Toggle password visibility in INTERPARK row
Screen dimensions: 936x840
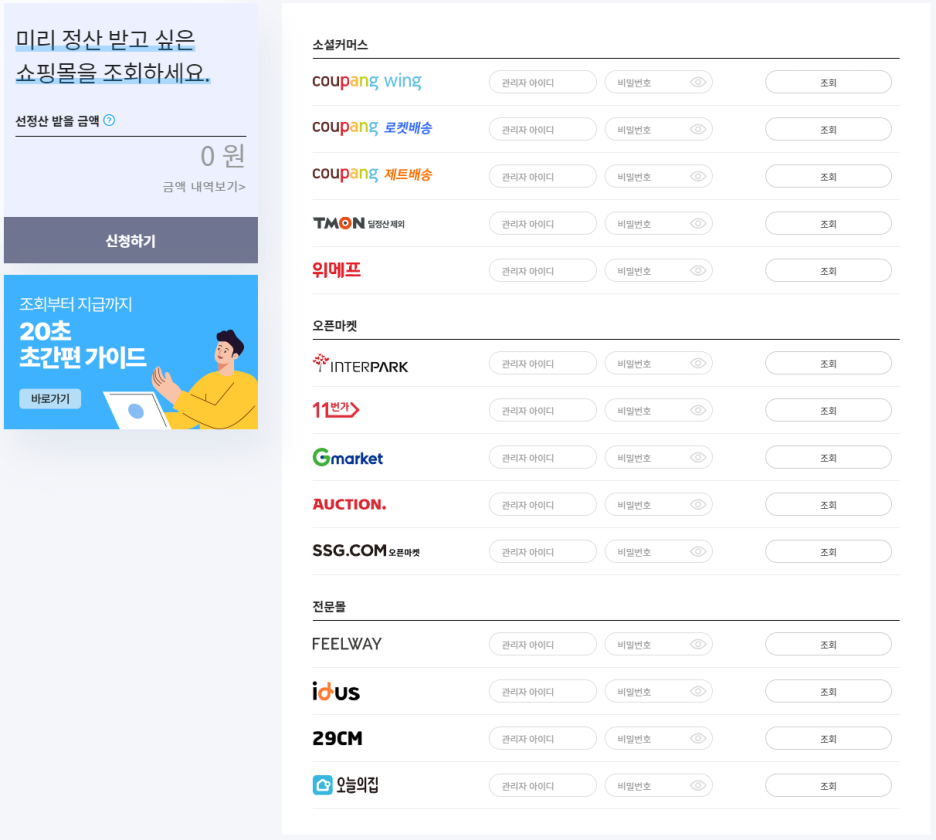click(x=698, y=364)
